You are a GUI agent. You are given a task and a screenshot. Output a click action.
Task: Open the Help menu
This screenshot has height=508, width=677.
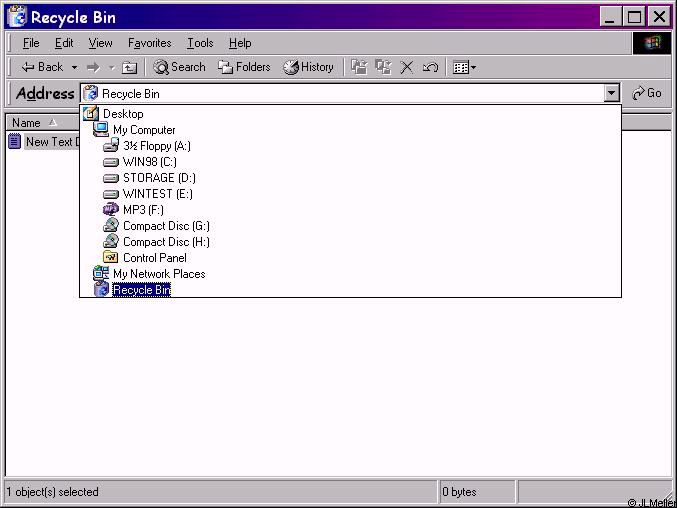tap(240, 43)
